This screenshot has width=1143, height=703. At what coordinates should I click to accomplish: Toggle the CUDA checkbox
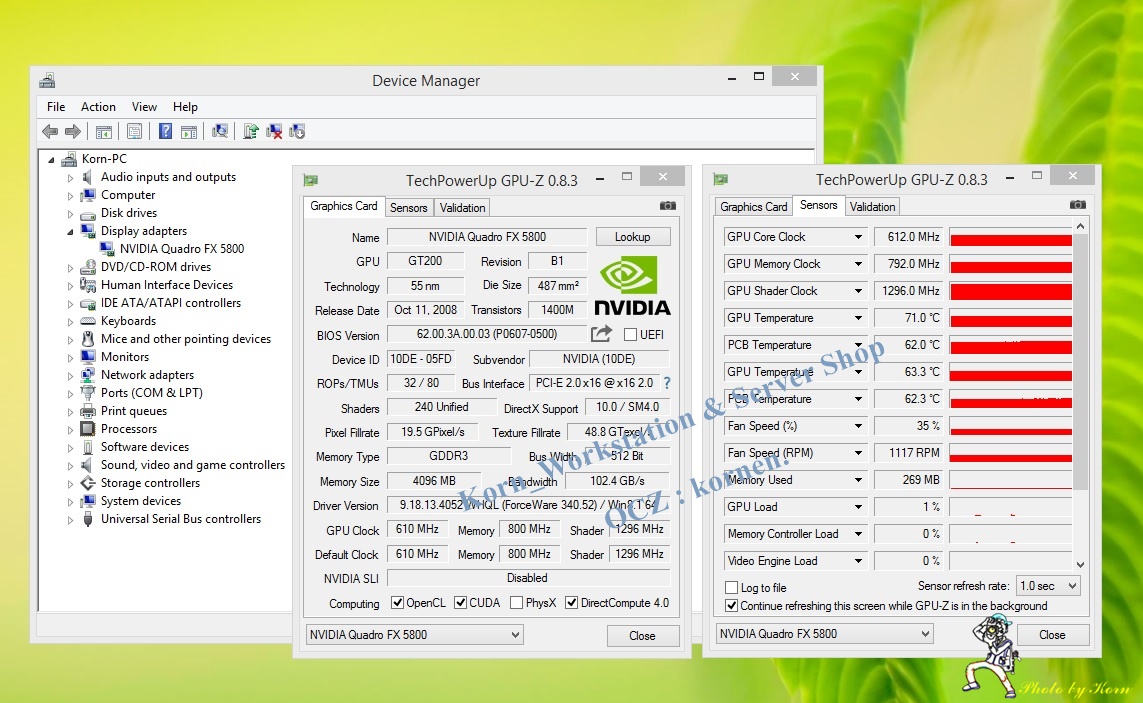tap(460, 602)
